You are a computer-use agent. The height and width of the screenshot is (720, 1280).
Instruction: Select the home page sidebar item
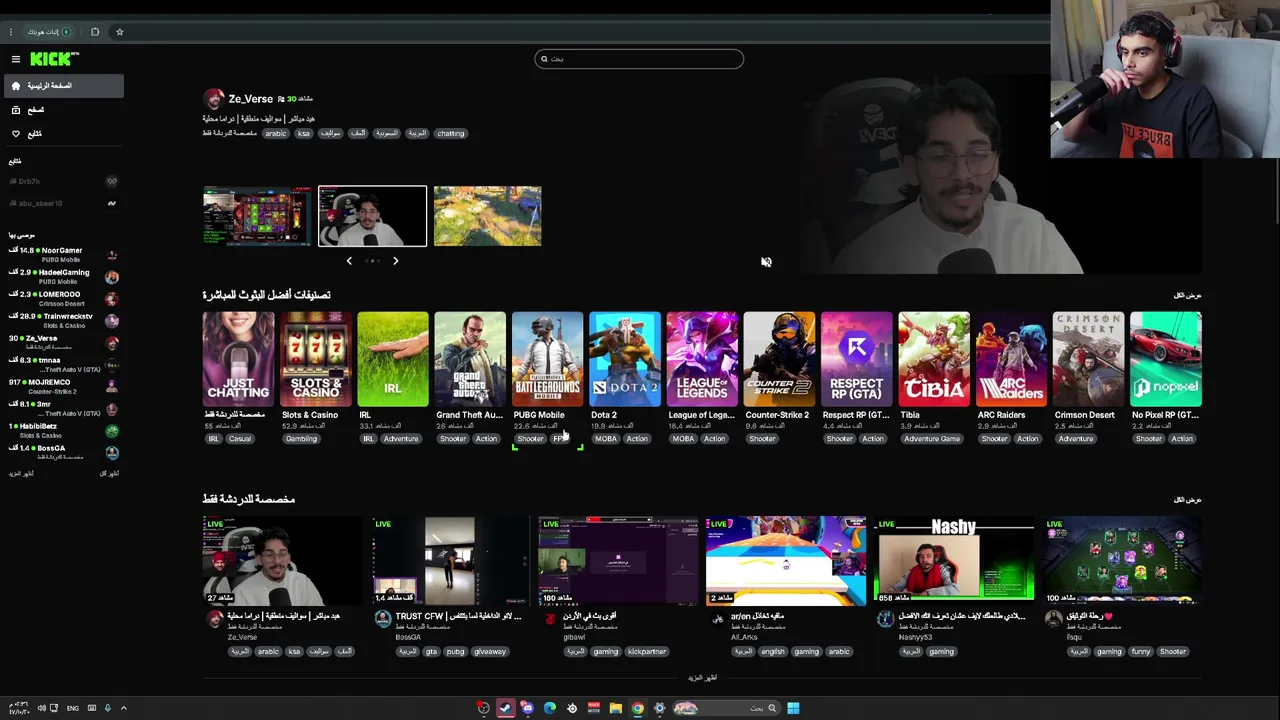pyautogui.click(x=62, y=86)
